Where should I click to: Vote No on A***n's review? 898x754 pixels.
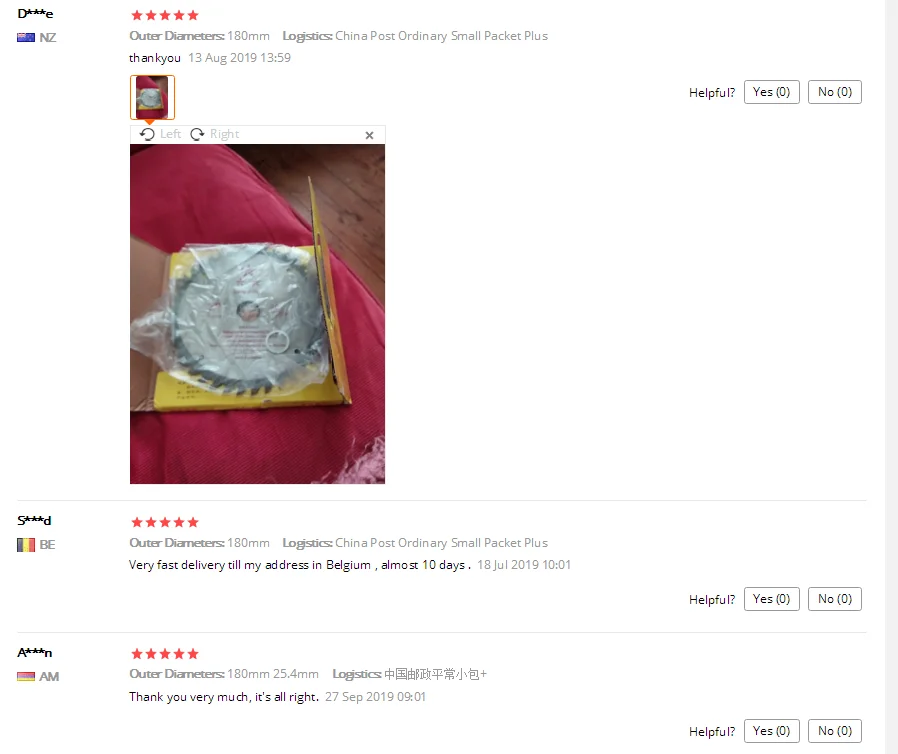click(x=834, y=731)
